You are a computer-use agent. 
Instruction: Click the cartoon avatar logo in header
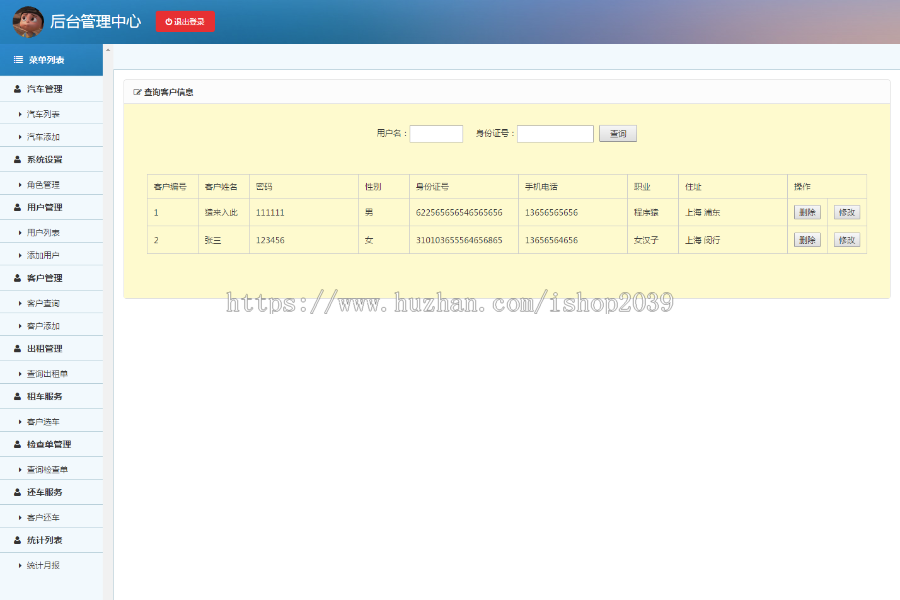[x=28, y=22]
